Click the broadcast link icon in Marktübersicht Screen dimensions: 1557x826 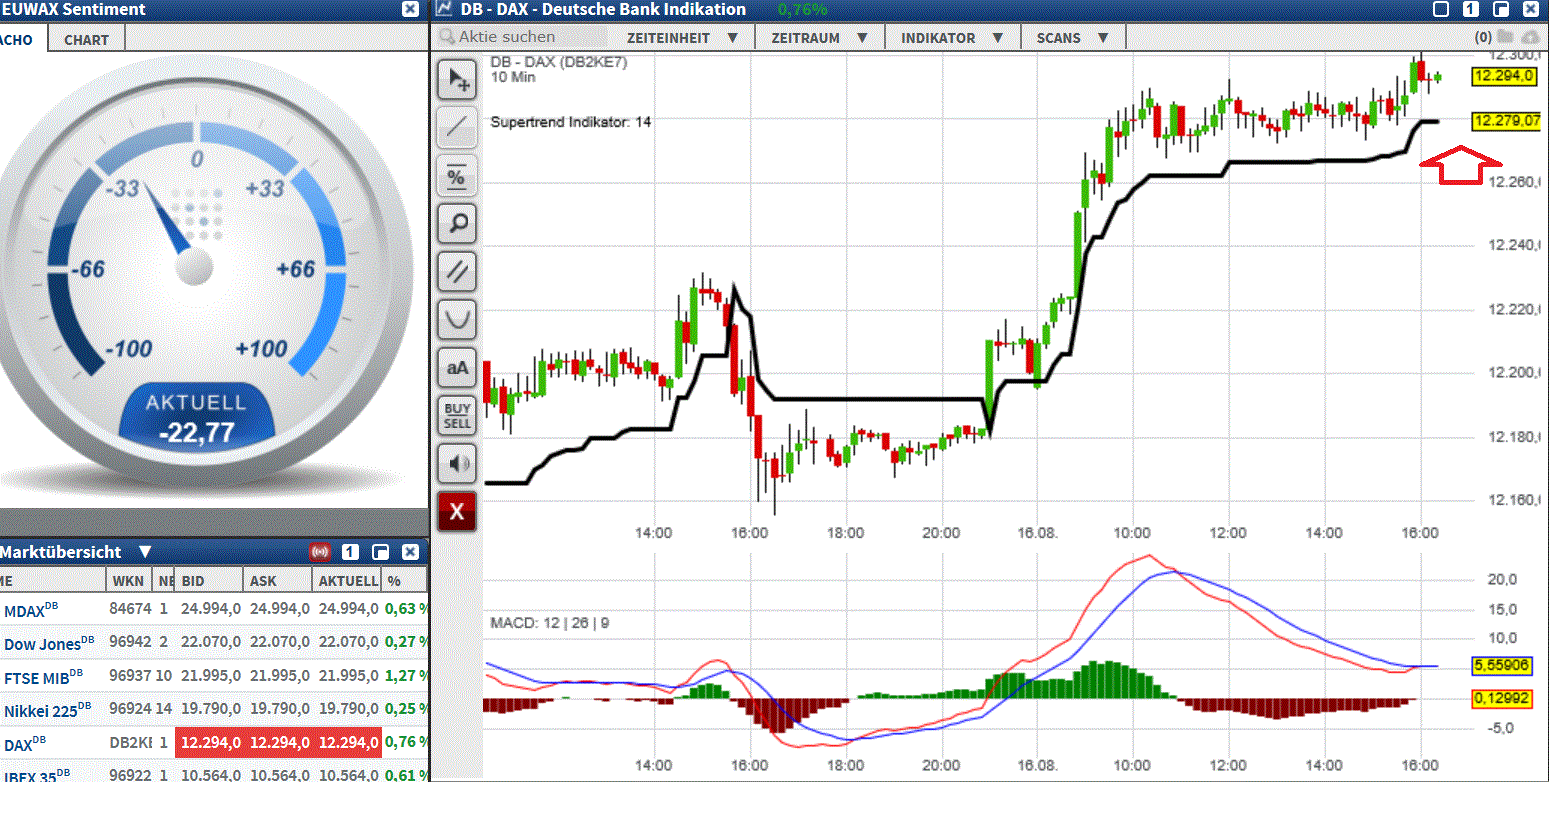322,551
